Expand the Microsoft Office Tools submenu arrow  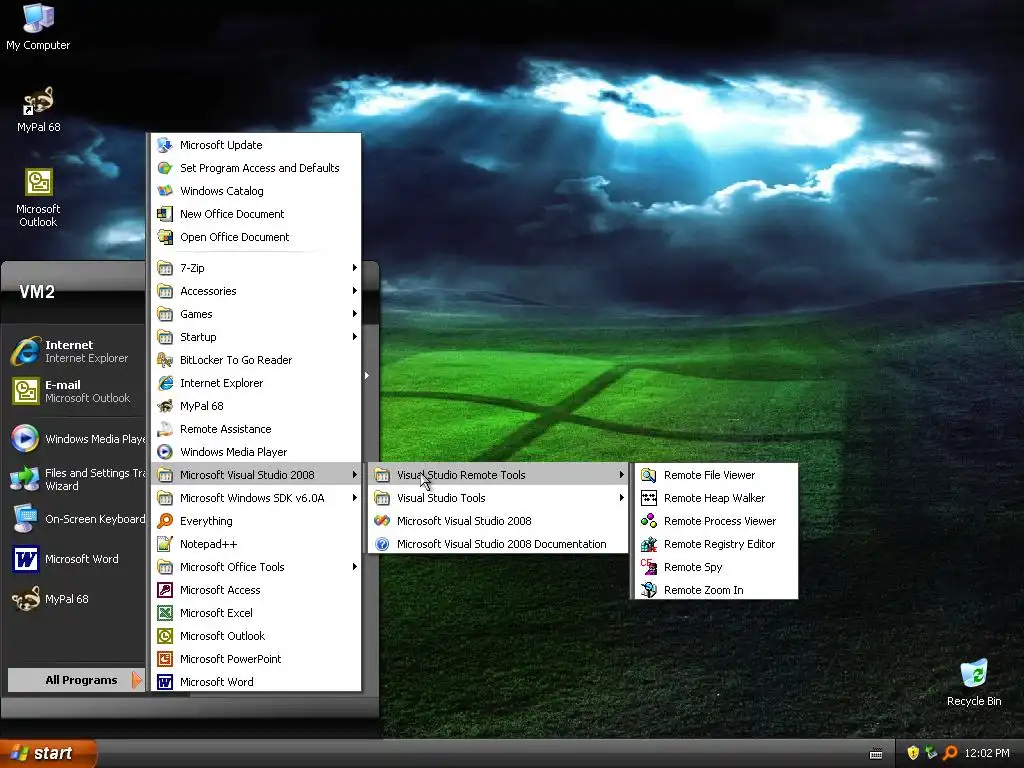(x=355, y=567)
